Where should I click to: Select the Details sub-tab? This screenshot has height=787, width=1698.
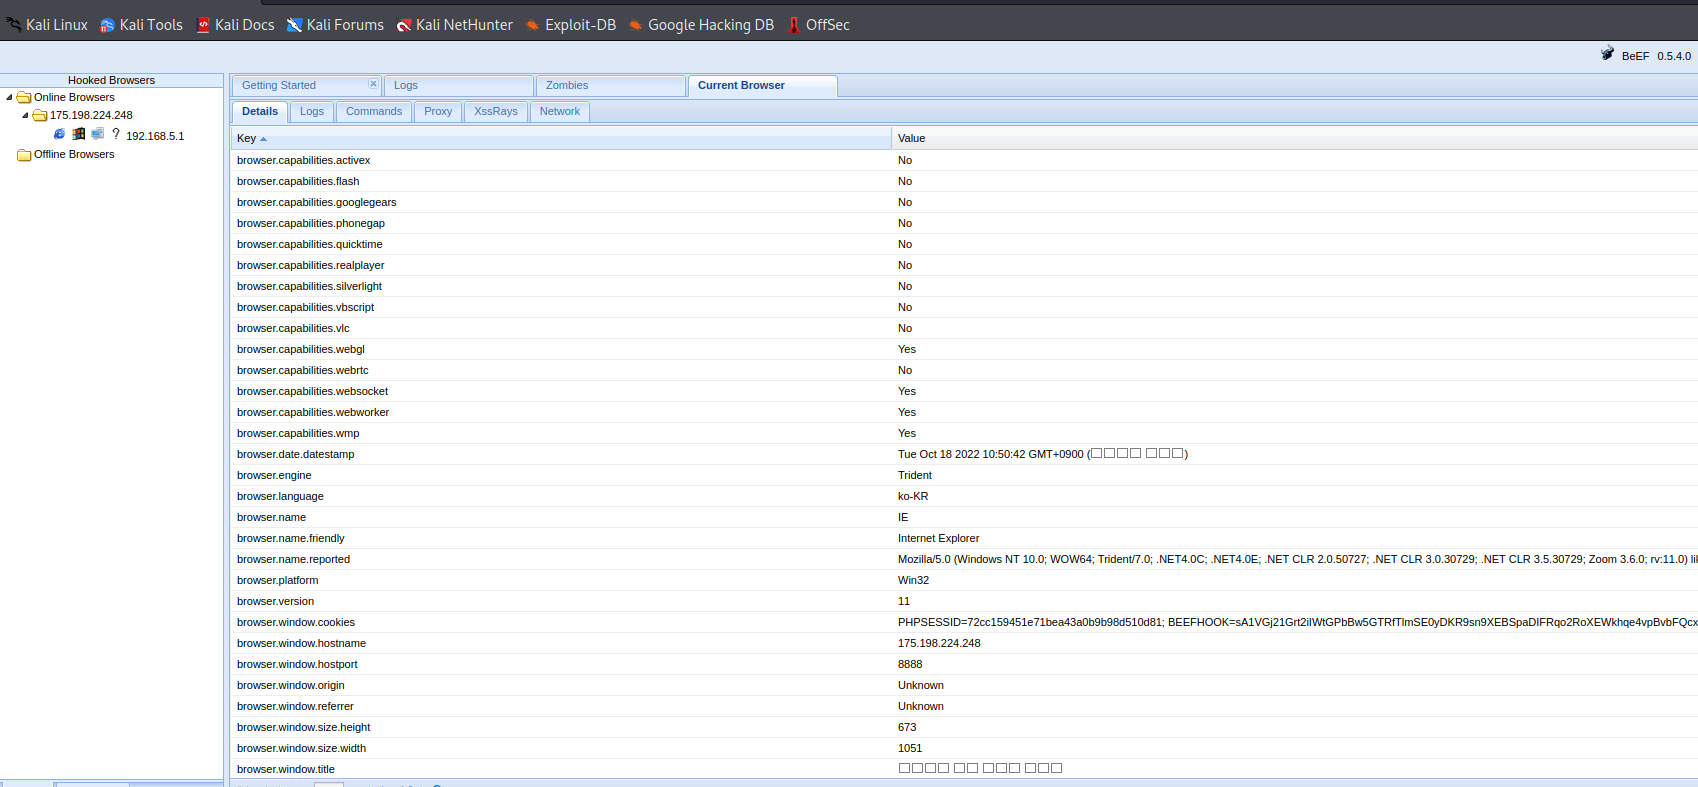click(x=260, y=112)
